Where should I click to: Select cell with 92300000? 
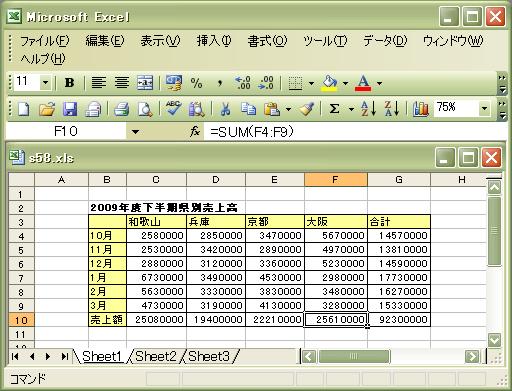(x=399, y=320)
